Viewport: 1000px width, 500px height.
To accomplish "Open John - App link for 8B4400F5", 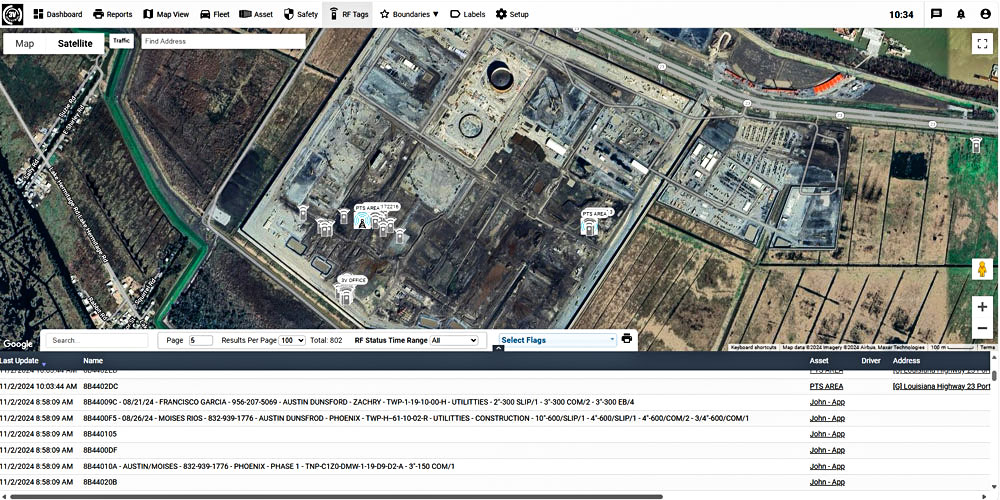I will pos(827,418).
